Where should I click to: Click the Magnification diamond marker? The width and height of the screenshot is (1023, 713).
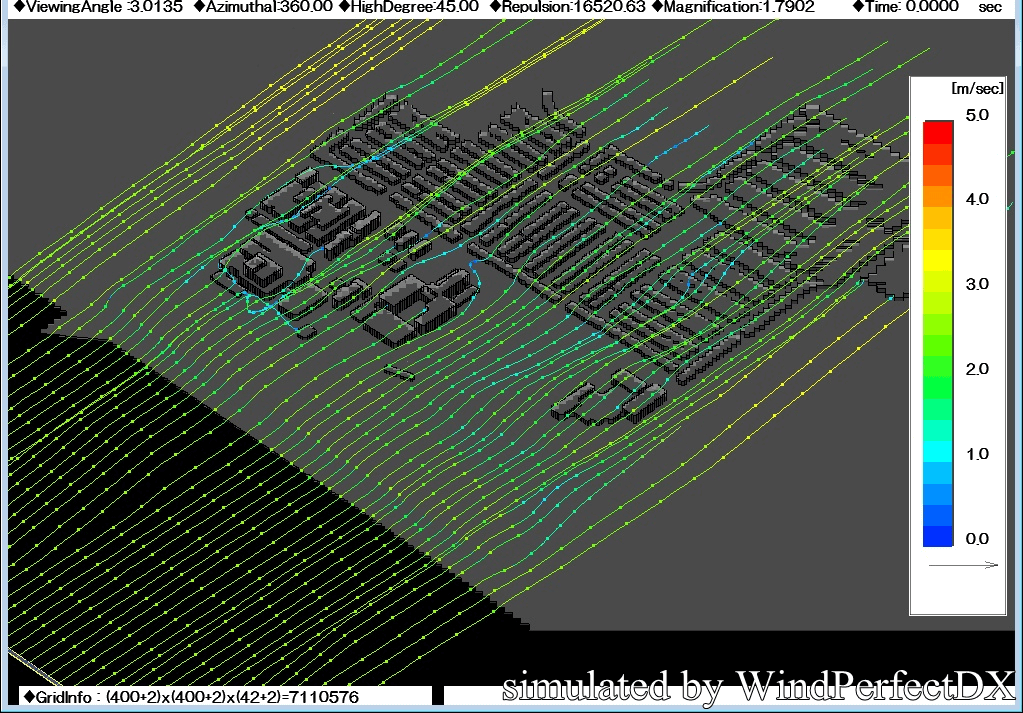click(657, 7)
